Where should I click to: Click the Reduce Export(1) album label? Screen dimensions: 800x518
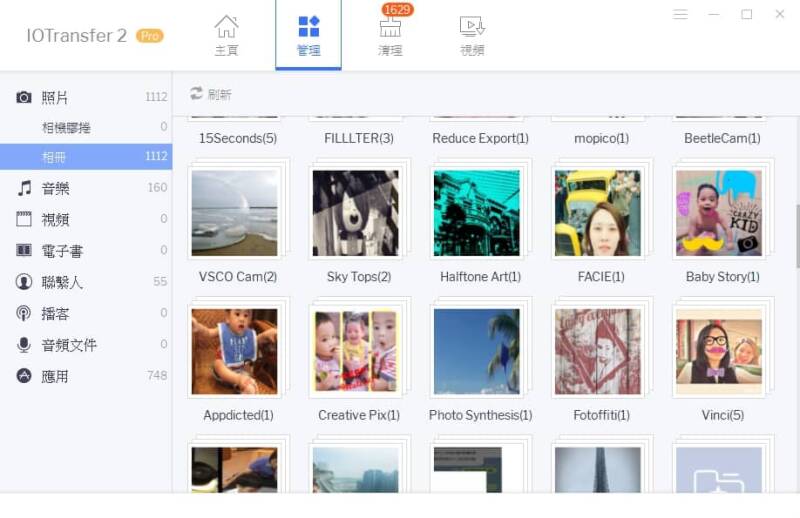click(x=481, y=138)
